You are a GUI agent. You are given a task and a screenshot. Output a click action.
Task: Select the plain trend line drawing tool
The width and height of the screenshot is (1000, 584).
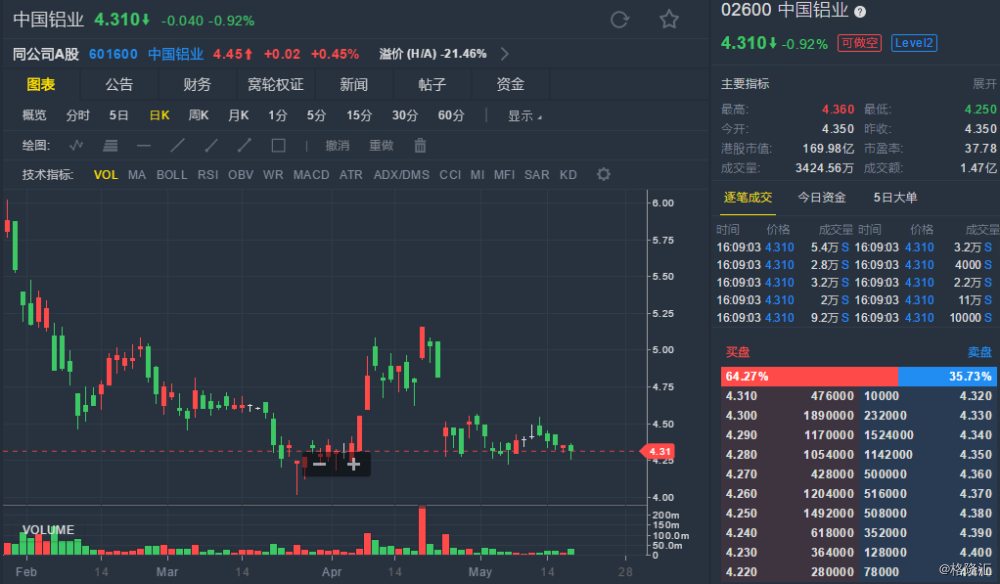178,145
